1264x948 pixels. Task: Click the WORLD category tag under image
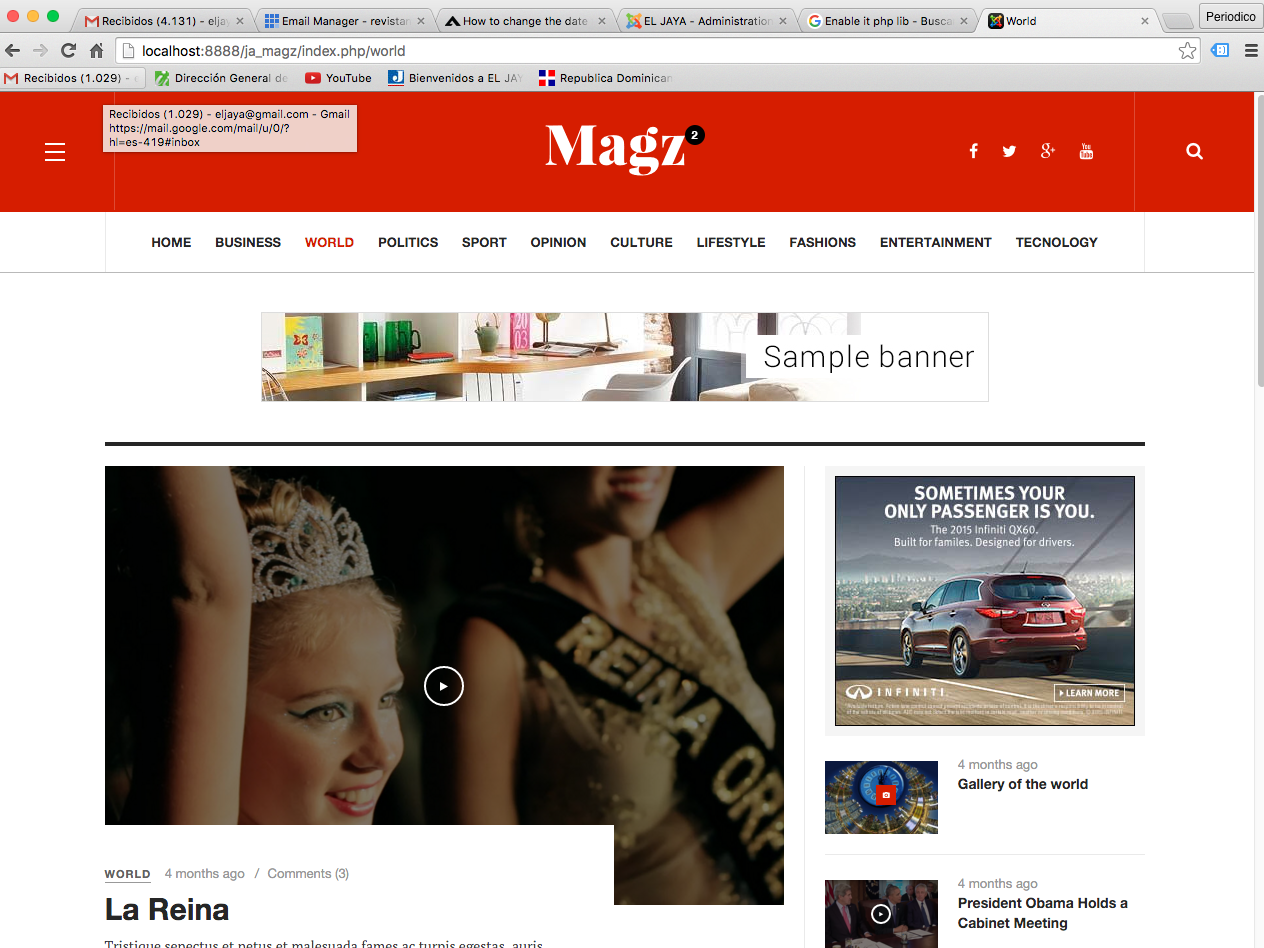pos(128,874)
